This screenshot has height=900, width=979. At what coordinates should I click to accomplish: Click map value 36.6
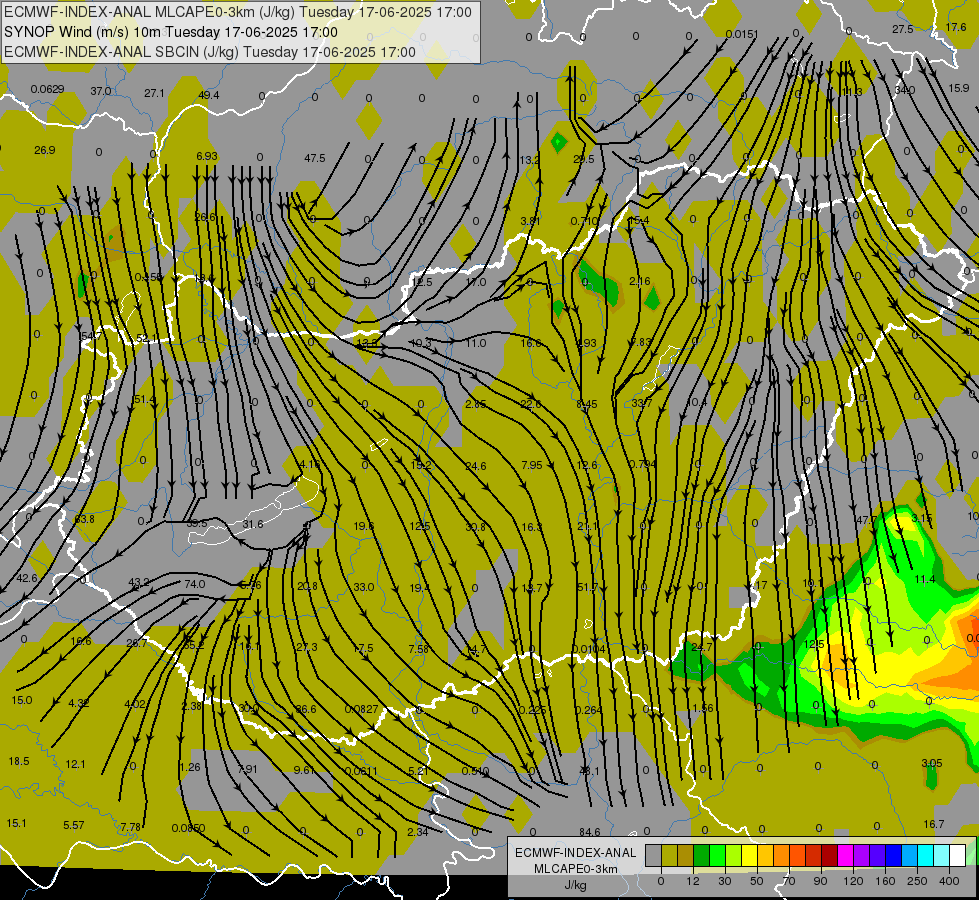click(306, 709)
